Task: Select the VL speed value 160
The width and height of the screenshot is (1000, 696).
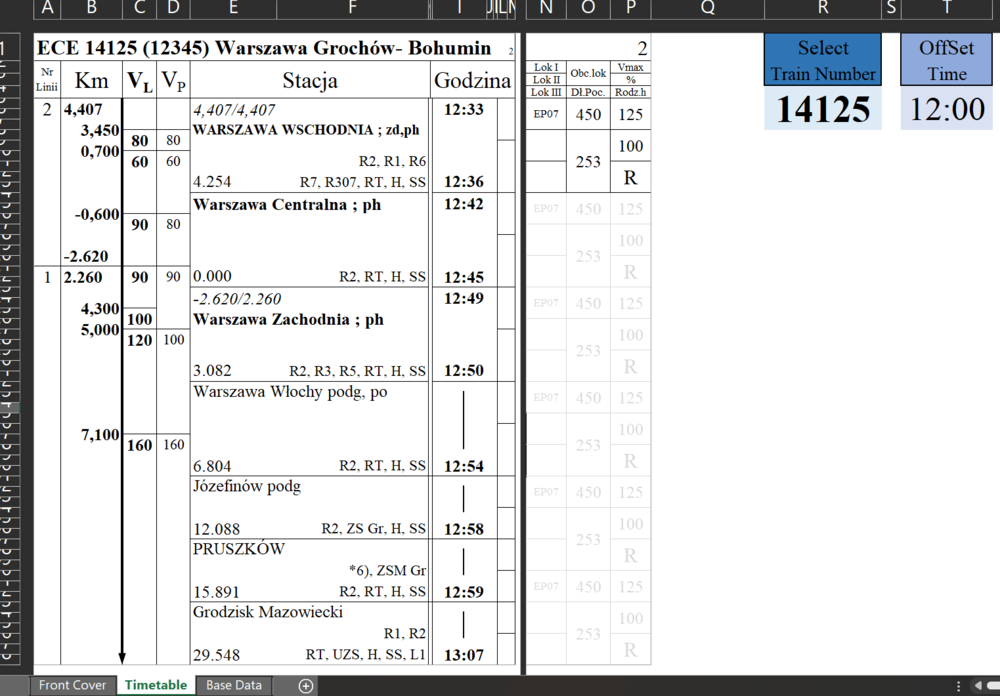Action: pyautogui.click(x=139, y=445)
